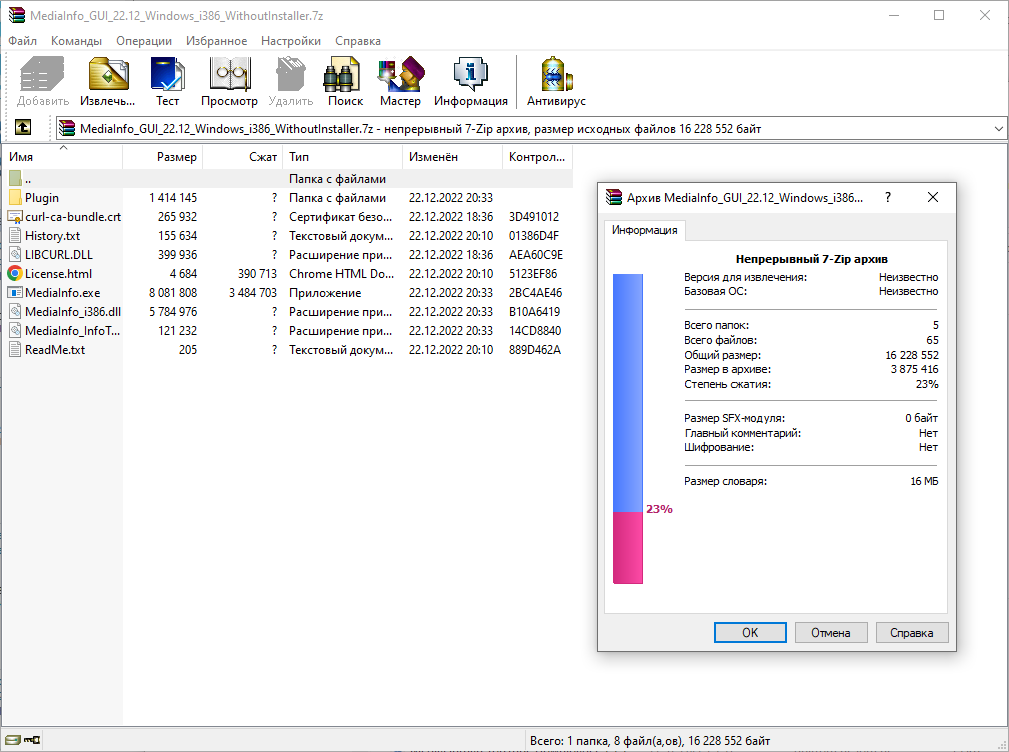The image size is (1009, 752).
Task: Click the History.txt file icon
Action: 15,235
